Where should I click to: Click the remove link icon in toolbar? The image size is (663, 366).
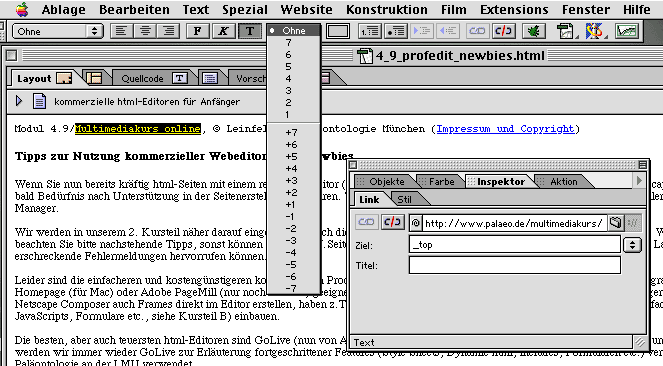[x=504, y=31]
